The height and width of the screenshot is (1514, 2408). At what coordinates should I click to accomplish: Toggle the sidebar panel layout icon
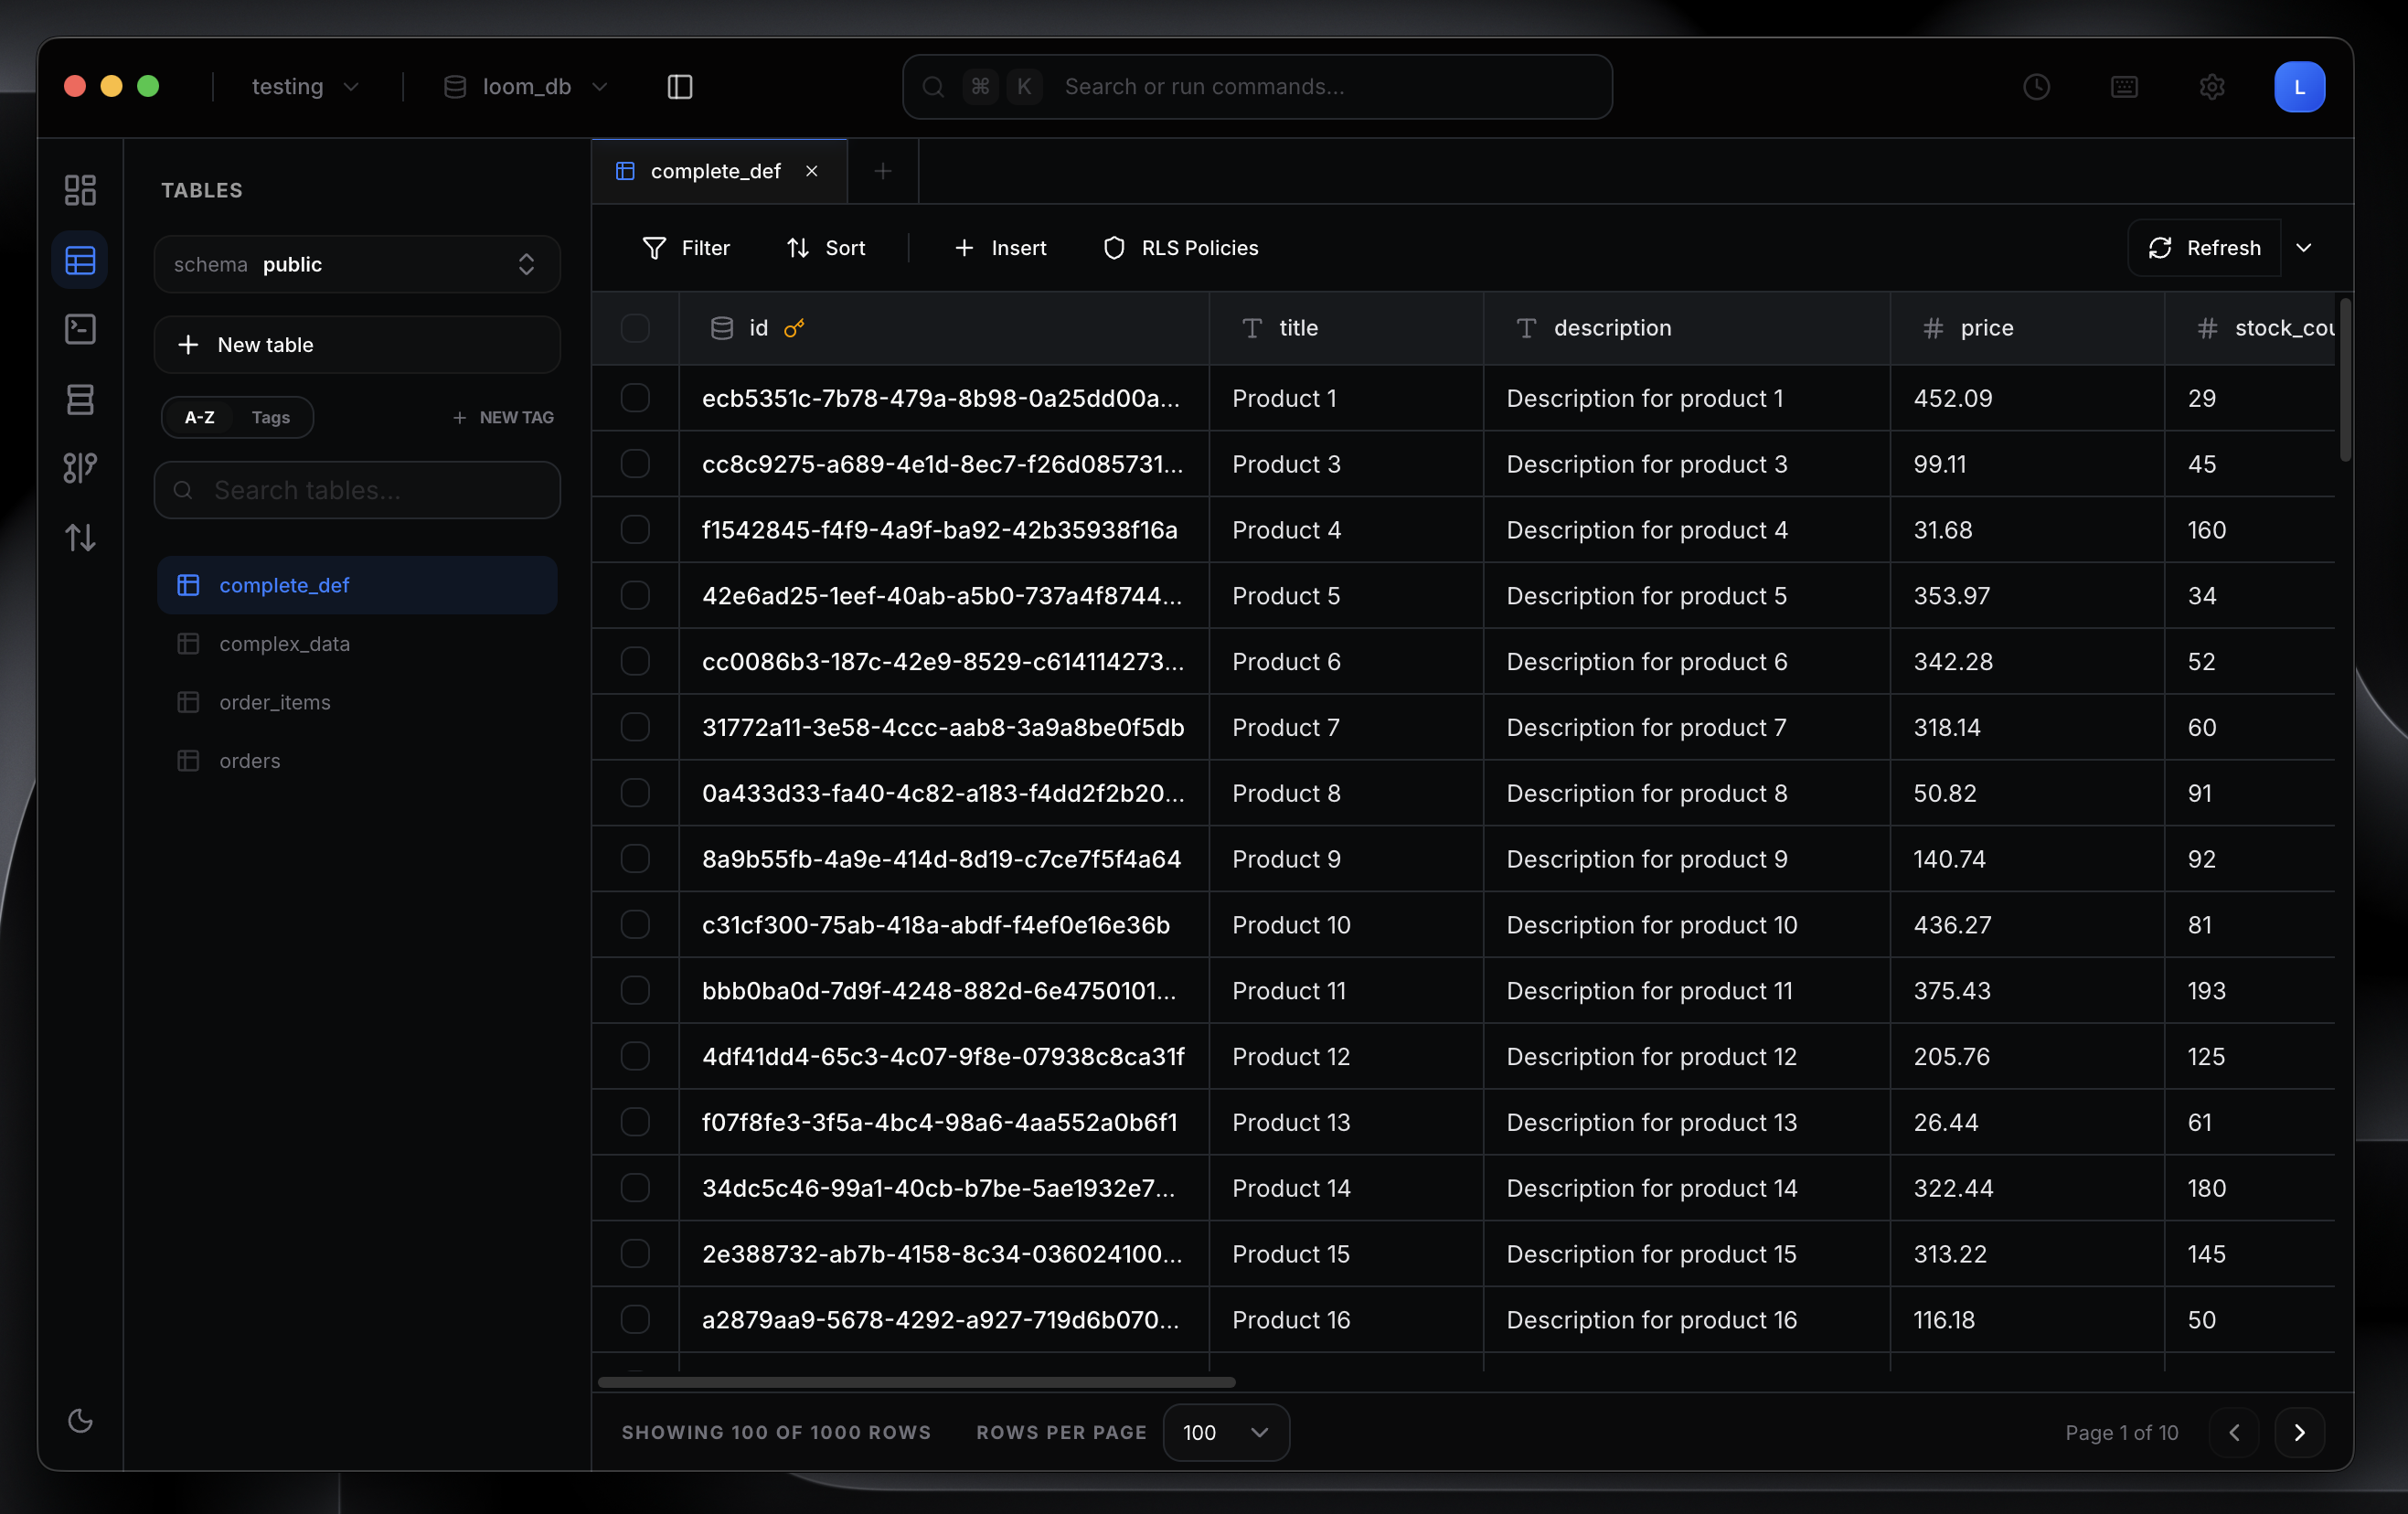679,87
